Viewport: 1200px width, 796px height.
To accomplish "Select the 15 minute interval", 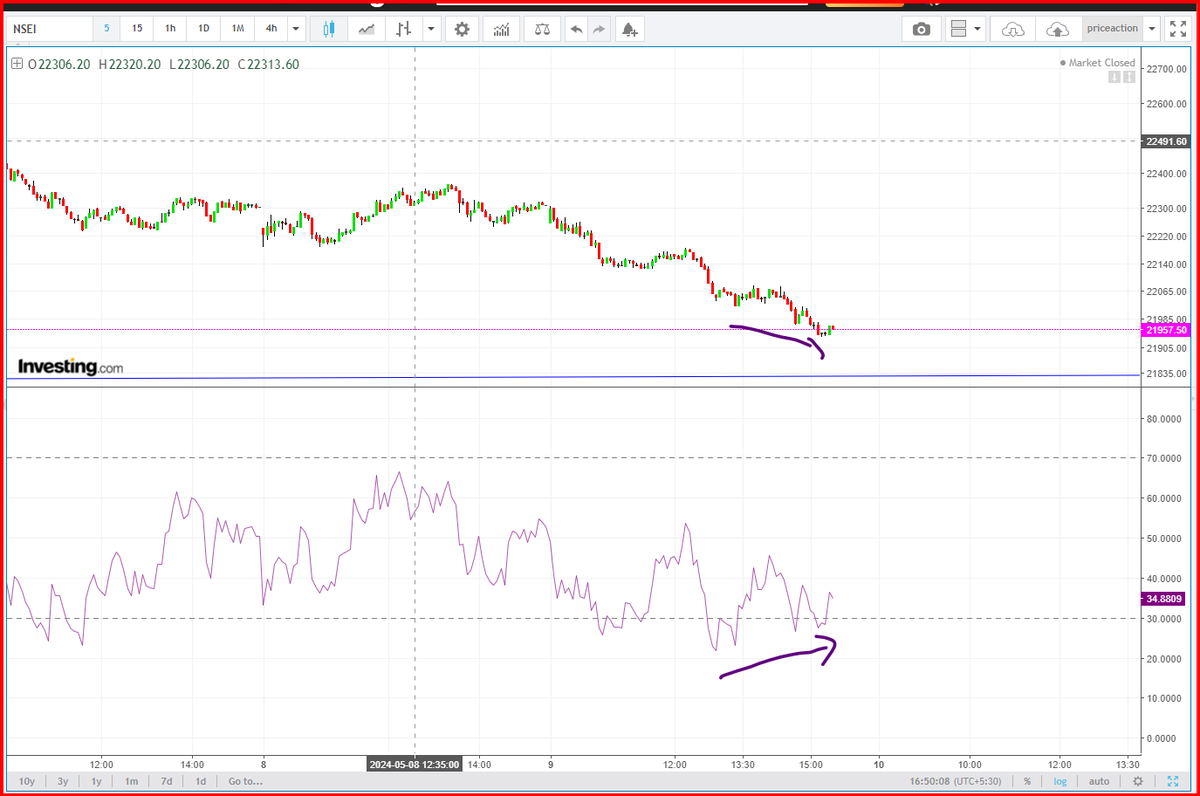I will tap(136, 29).
